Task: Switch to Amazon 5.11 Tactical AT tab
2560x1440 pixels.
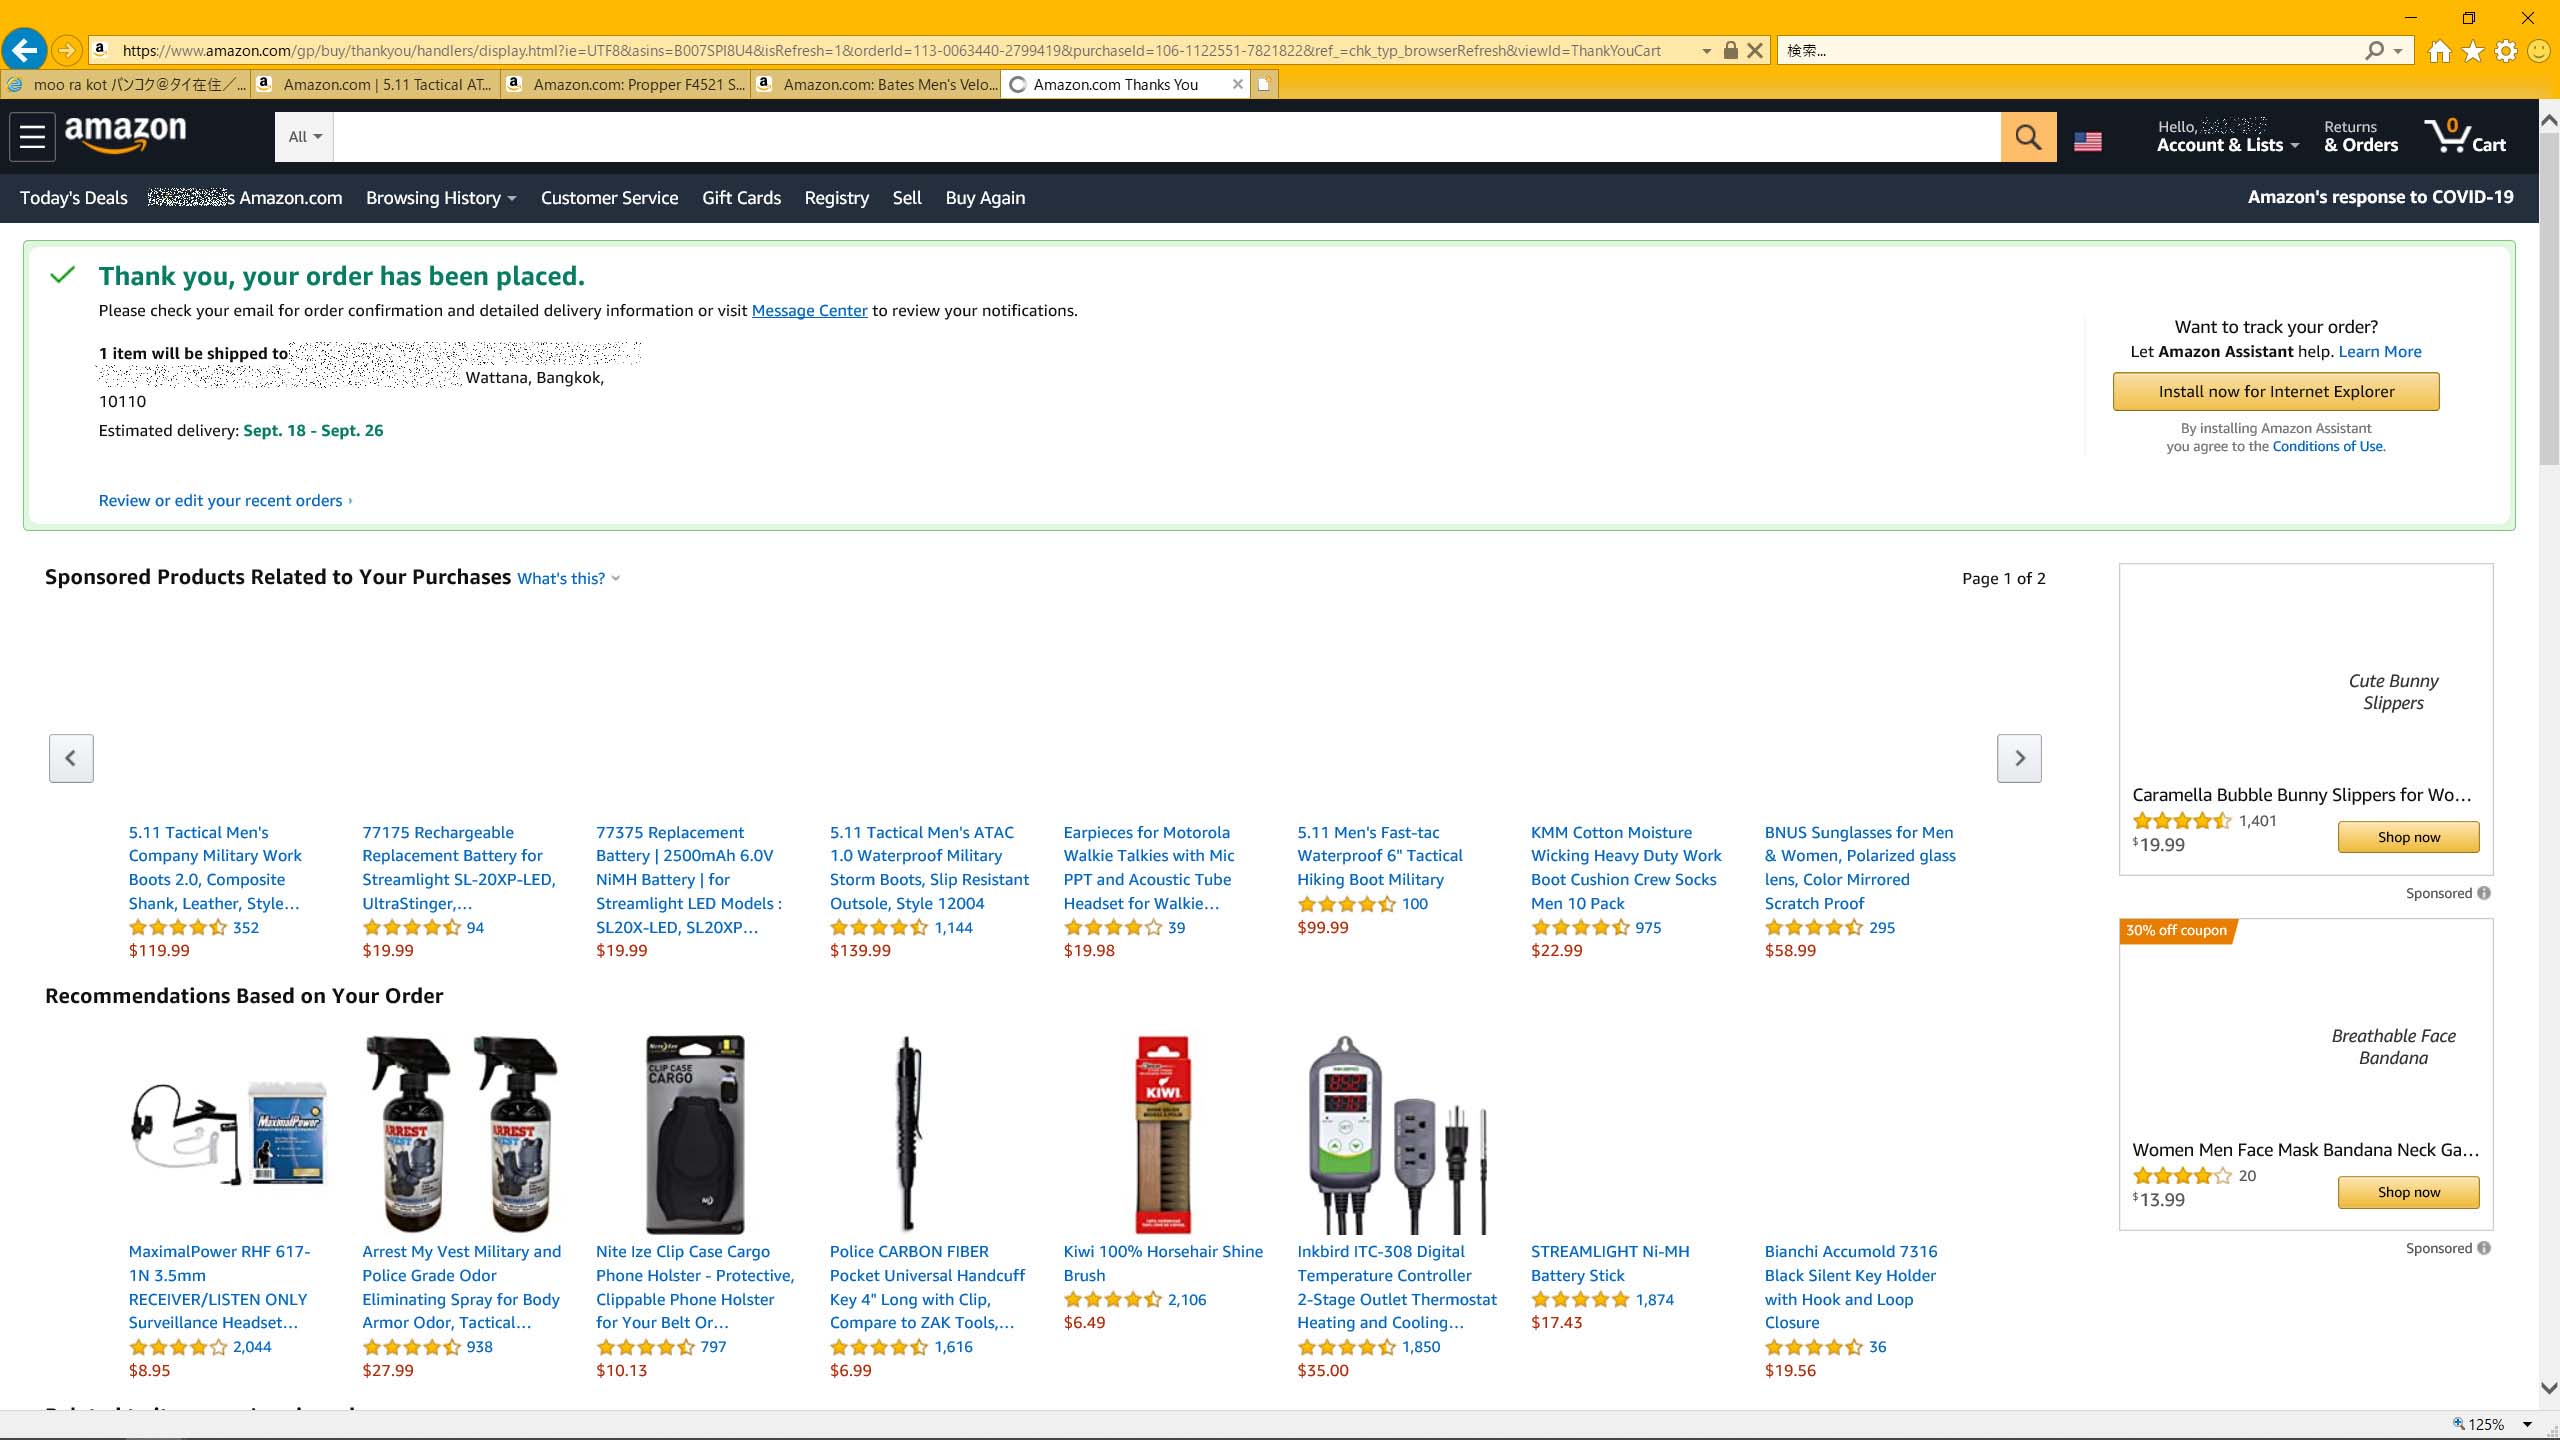Action: tap(376, 84)
